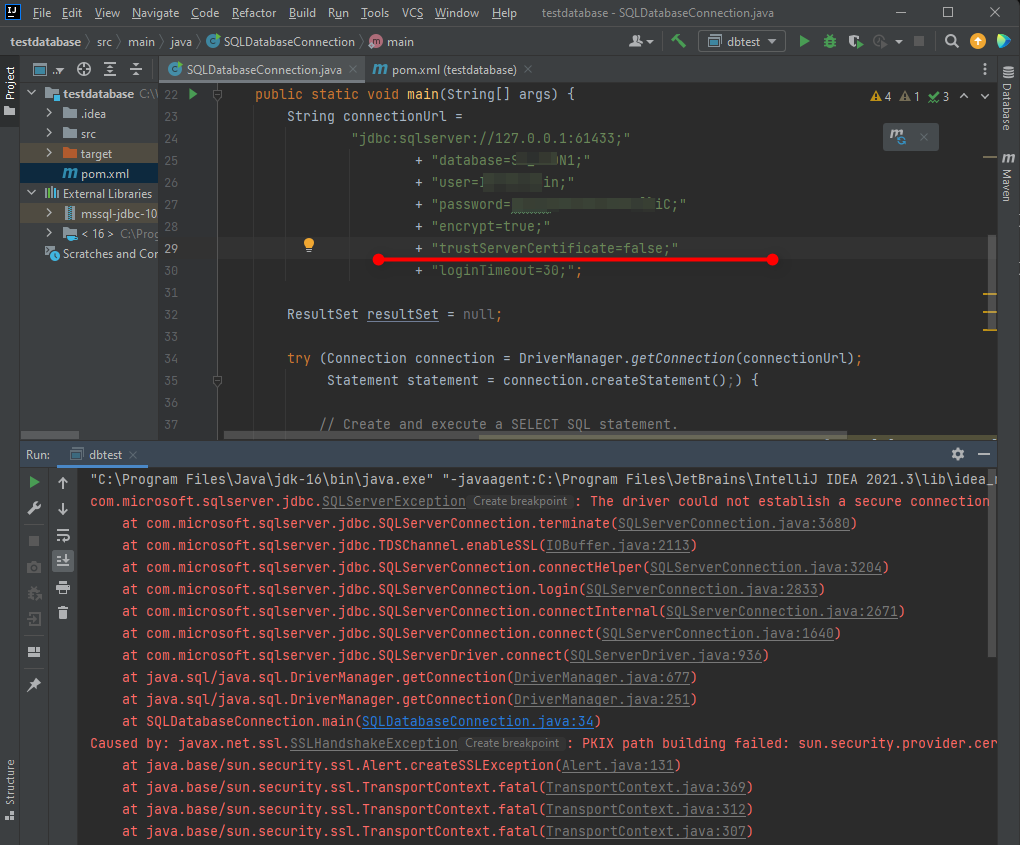
Task: Open the Refactor menu
Action: click(254, 13)
